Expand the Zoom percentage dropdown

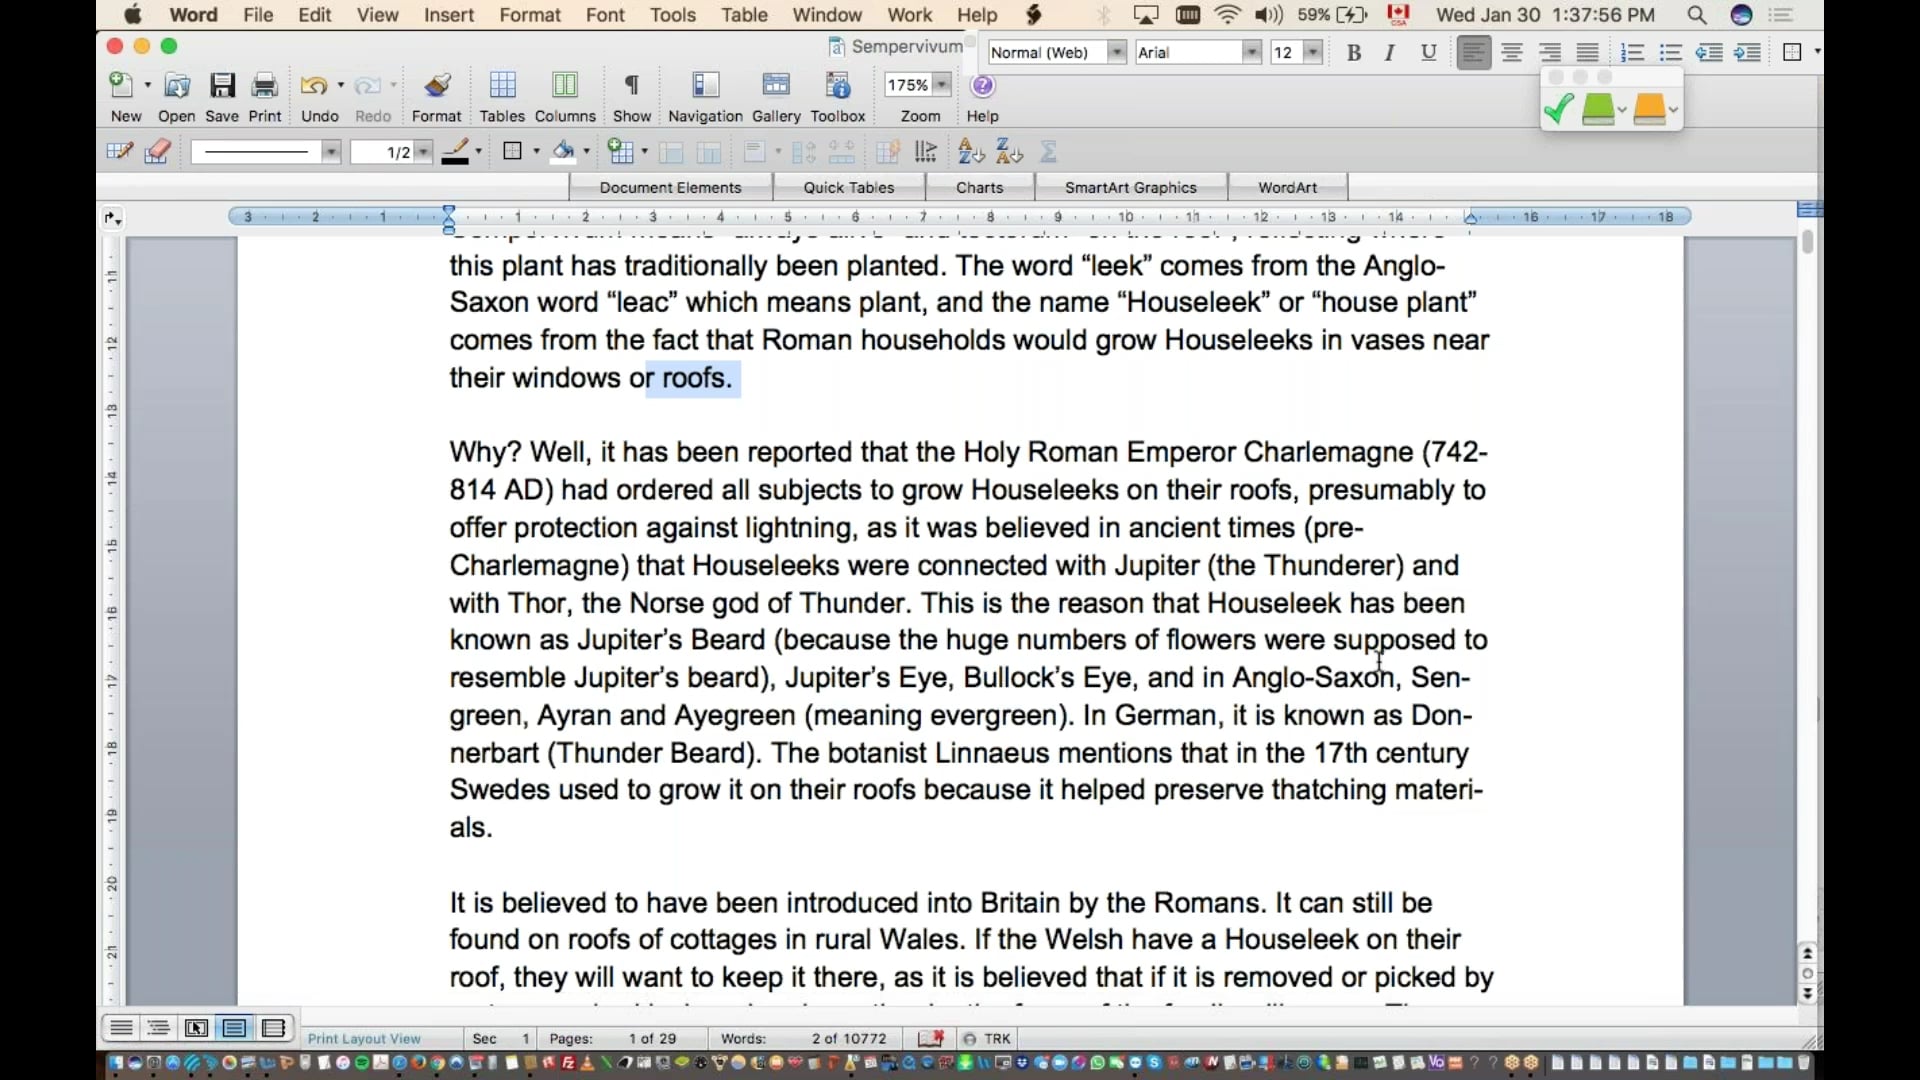pos(942,85)
